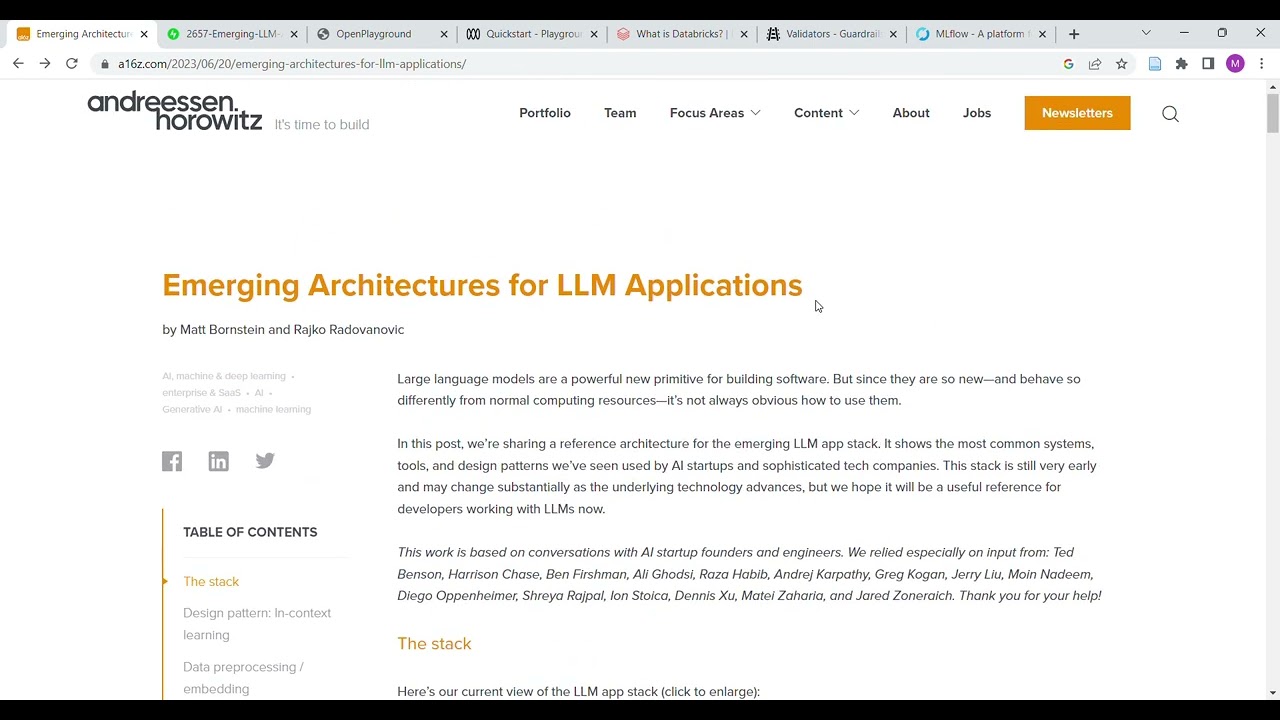The width and height of the screenshot is (1280, 720).
Task: Share article on Twitter
Action: click(265, 460)
